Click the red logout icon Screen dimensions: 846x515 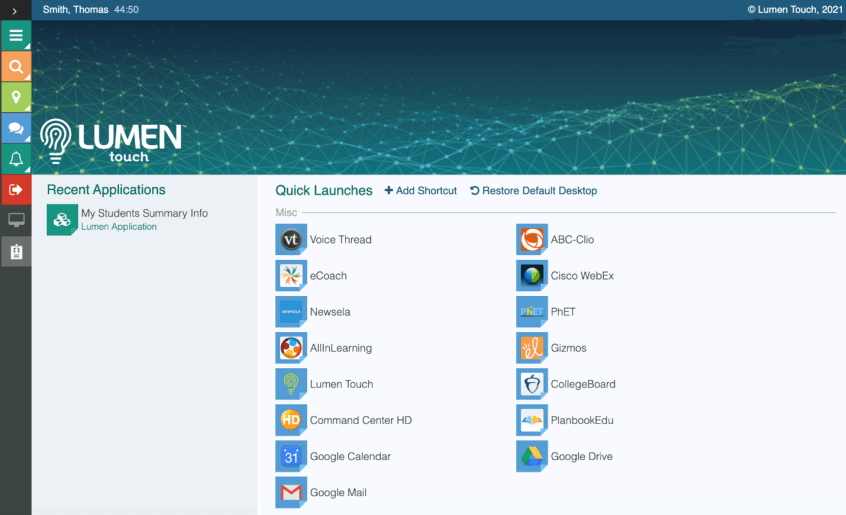click(x=15, y=189)
